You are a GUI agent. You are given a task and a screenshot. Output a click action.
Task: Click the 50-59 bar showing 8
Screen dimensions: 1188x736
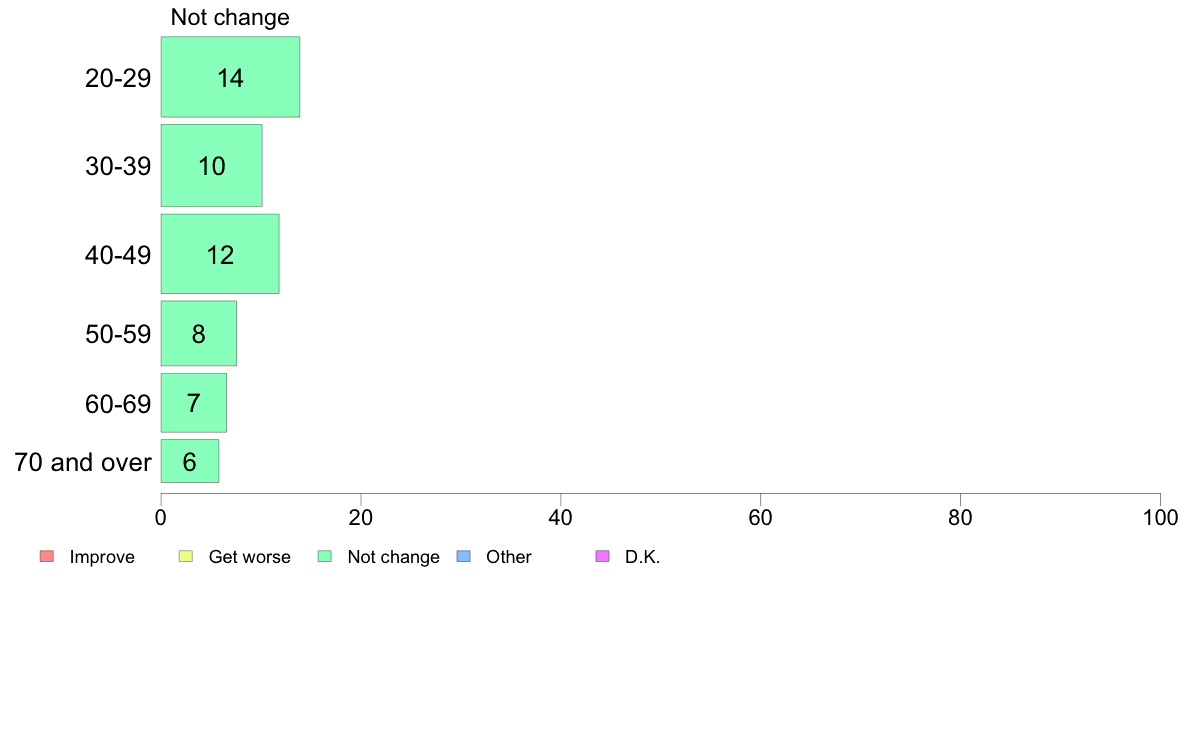tap(199, 334)
